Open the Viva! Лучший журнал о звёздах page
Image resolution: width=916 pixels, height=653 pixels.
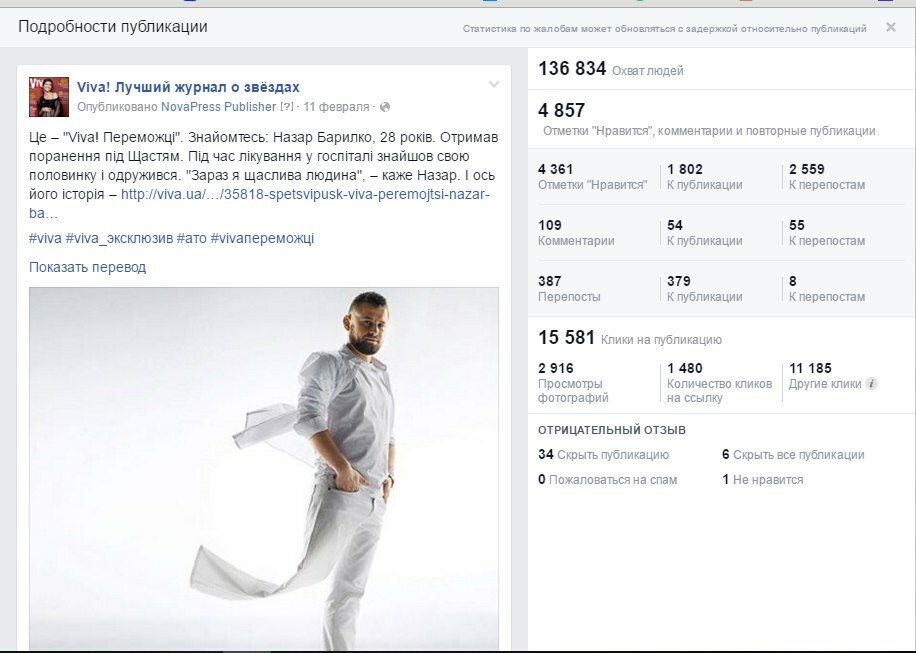coord(188,87)
